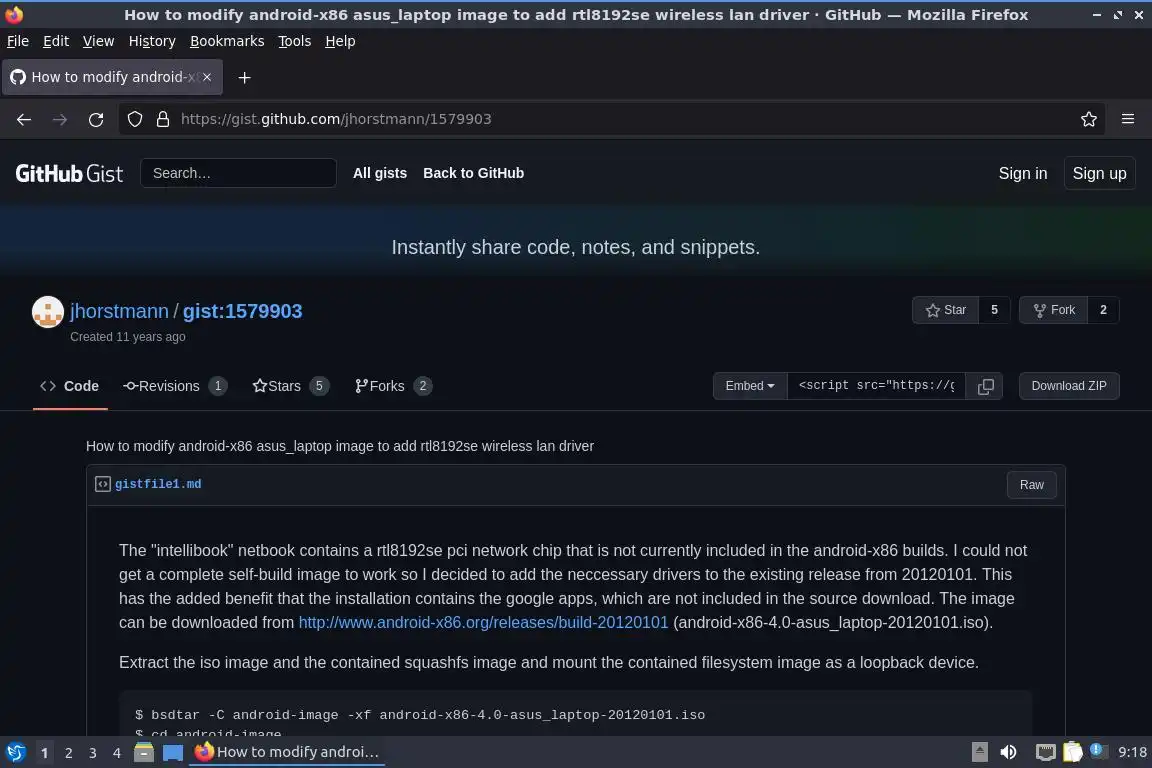The width and height of the screenshot is (1152, 768).
Task: Open the tracking protection shield icon
Action: click(x=134, y=119)
